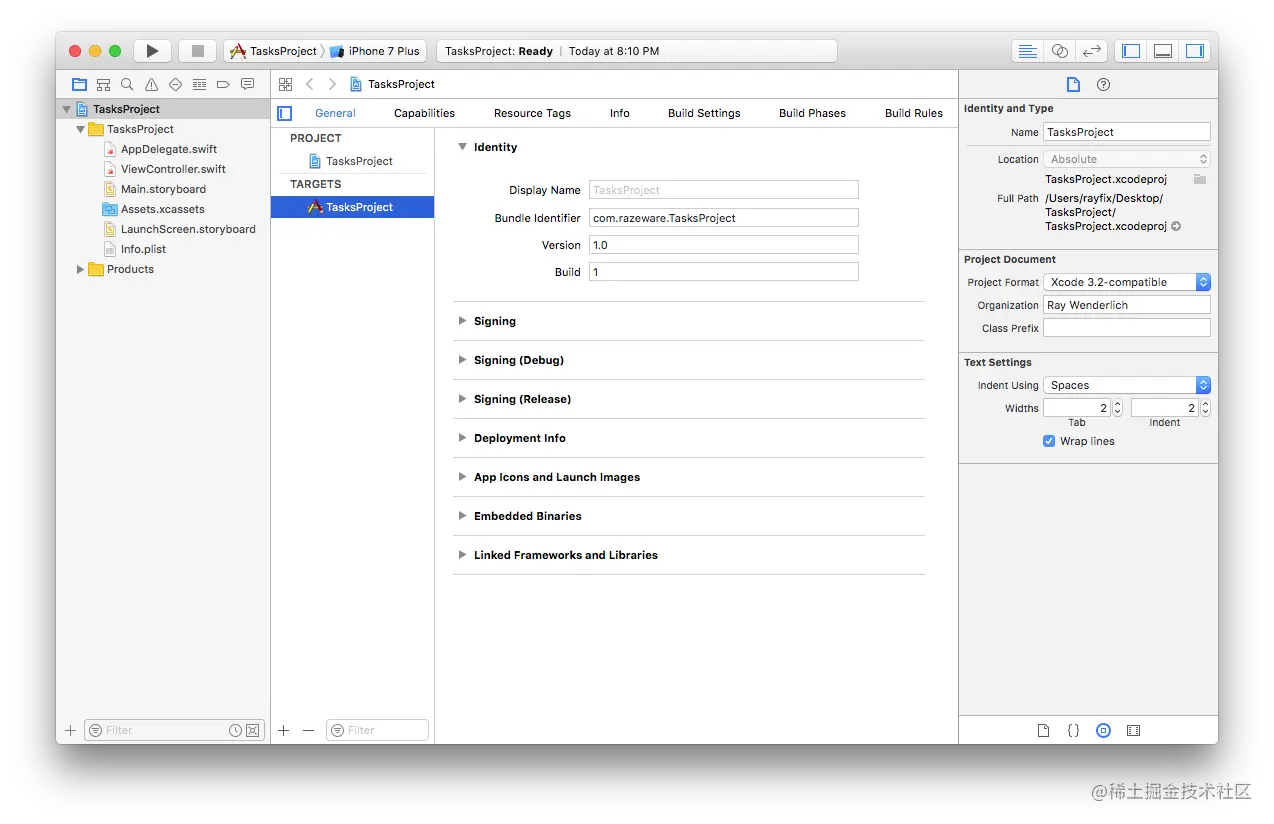Open the File Template library

pos(1043,730)
